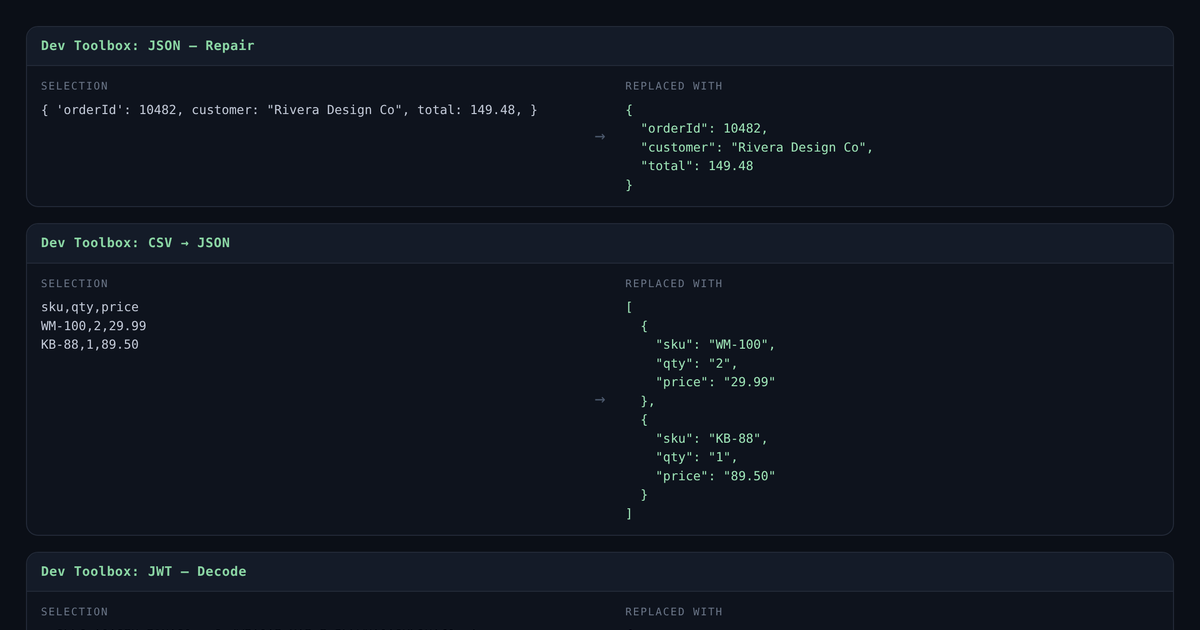The width and height of the screenshot is (1200, 630).
Task: Click the JSON line "qty": "1",
Action: 697,457
